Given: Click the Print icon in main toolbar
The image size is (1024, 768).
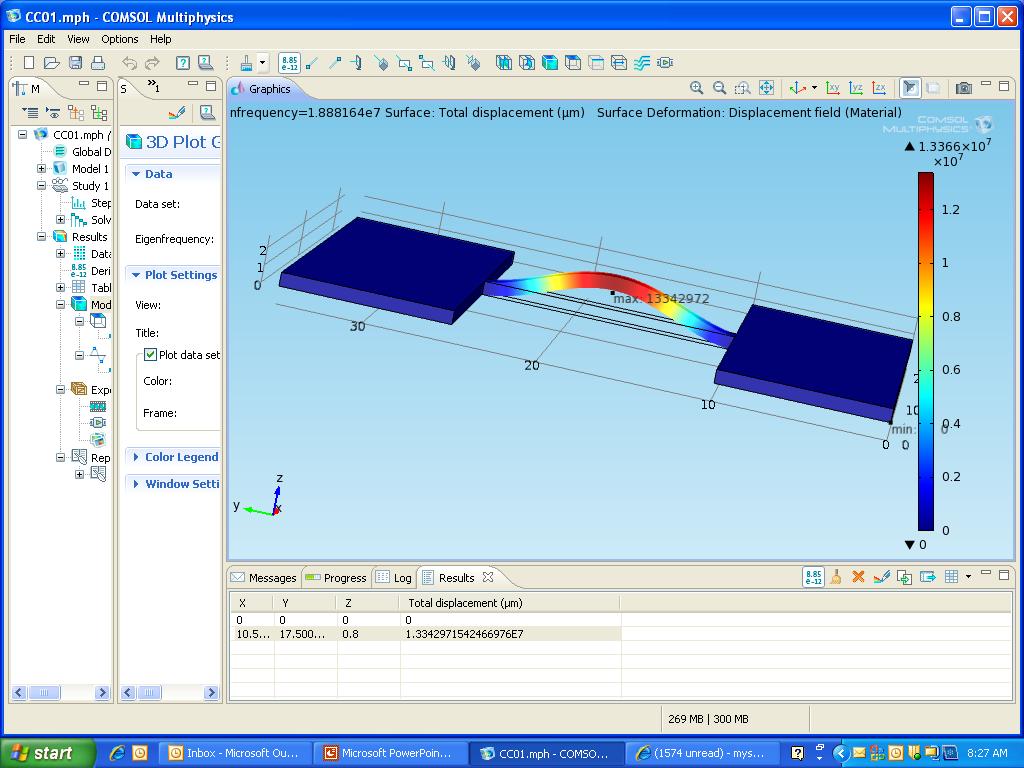Looking at the screenshot, I should click(x=97, y=63).
